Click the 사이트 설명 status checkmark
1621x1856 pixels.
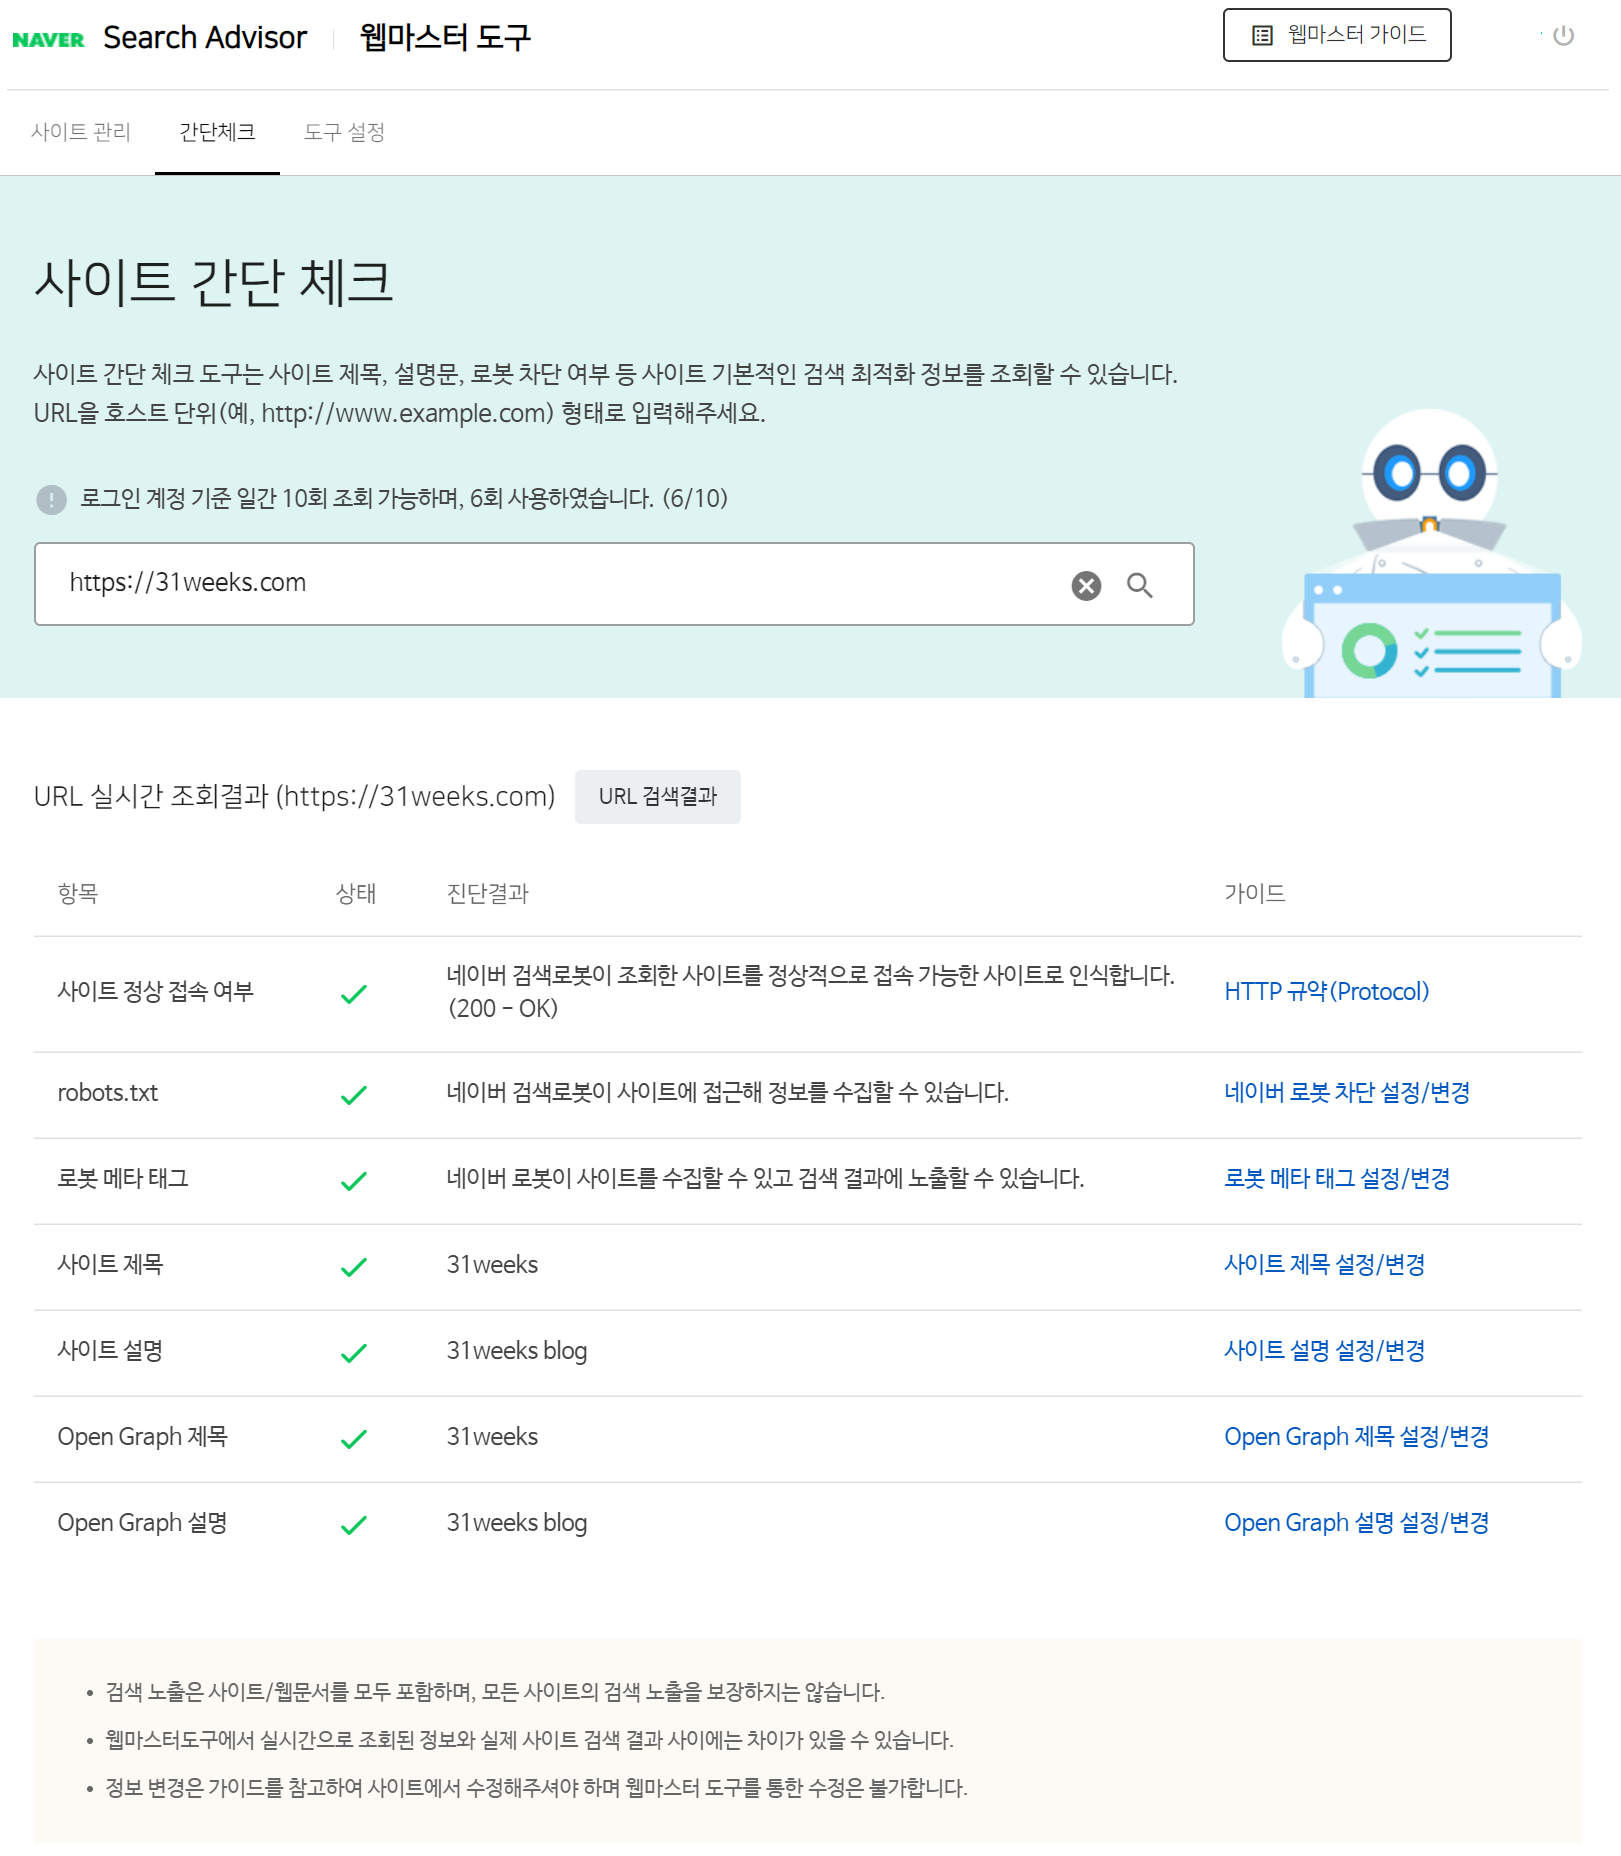tap(354, 1353)
